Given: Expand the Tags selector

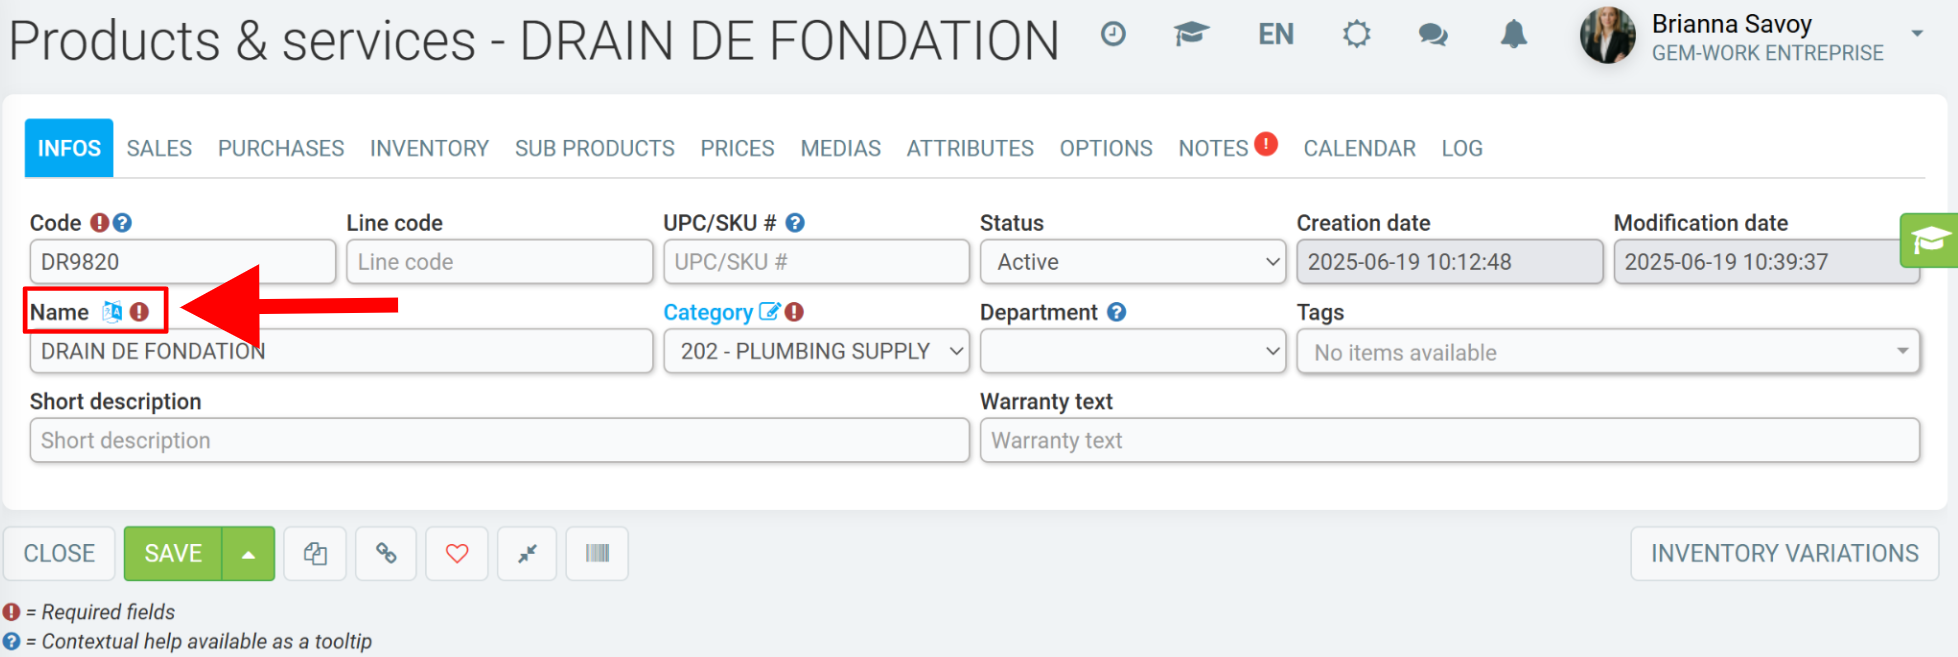Looking at the screenshot, I should coord(1608,352).
